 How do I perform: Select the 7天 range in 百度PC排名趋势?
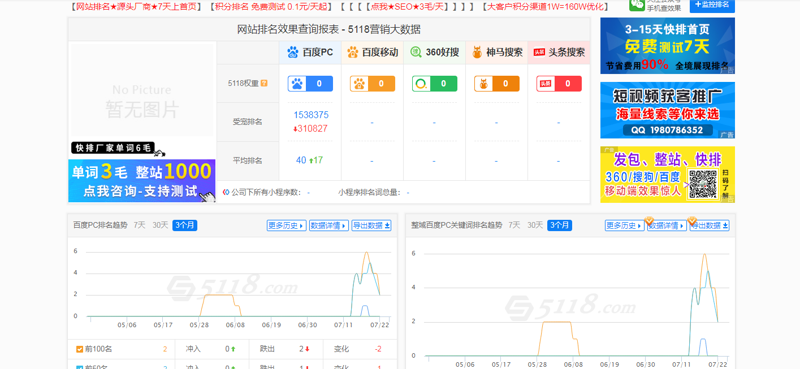coord(139,225)
